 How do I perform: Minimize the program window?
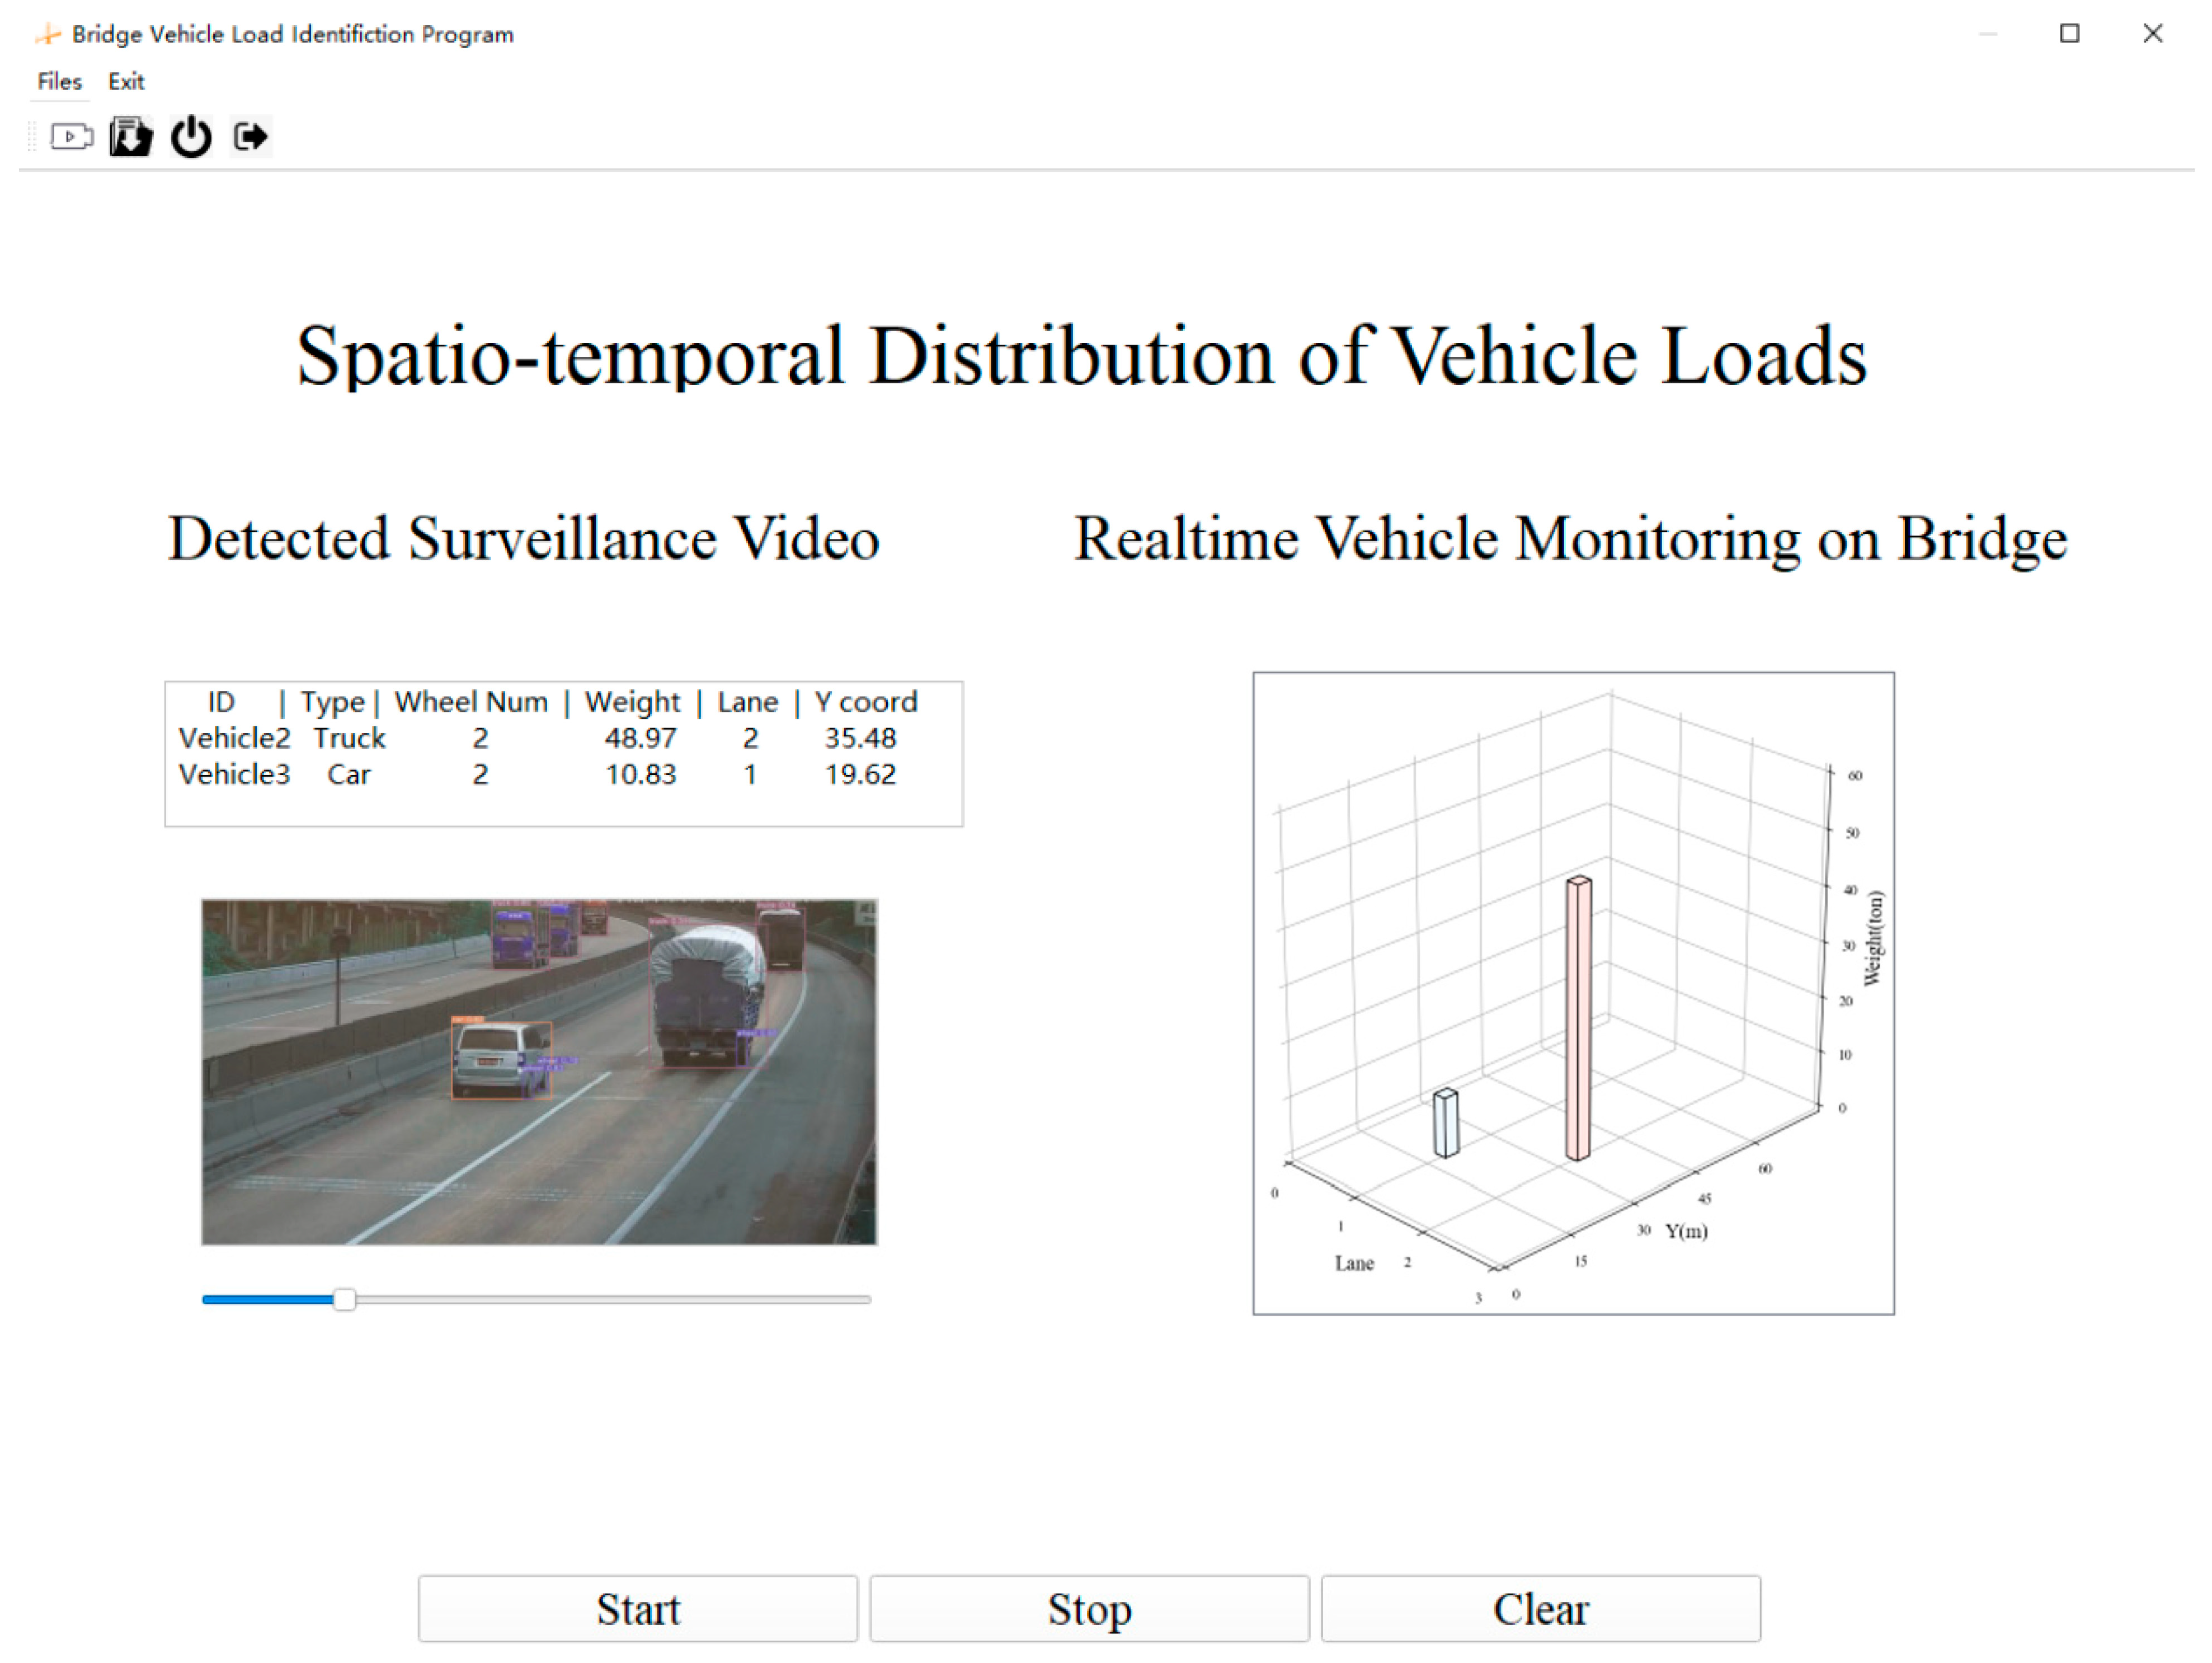(x=1987, y=34)
